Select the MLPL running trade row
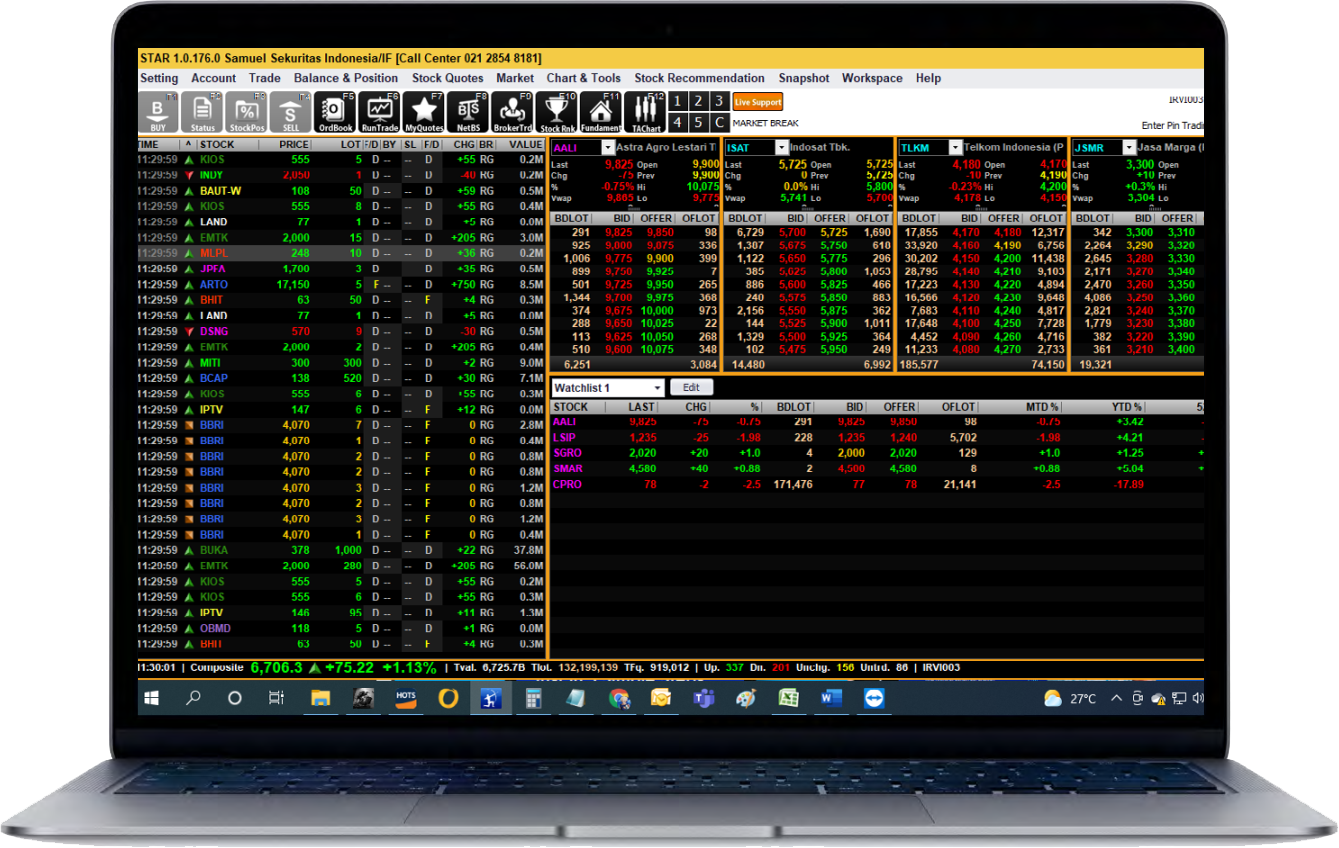1339x848 pixels. pos(341,253)
